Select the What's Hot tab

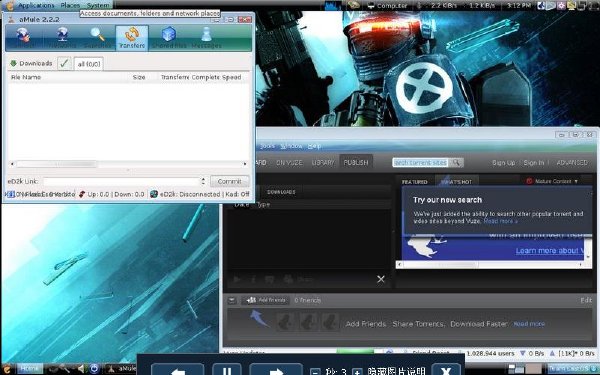point(456,182)
